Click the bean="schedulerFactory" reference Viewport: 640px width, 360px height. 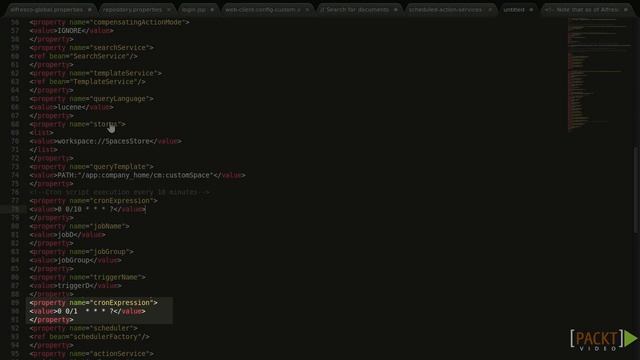click(x=96, y=337)
